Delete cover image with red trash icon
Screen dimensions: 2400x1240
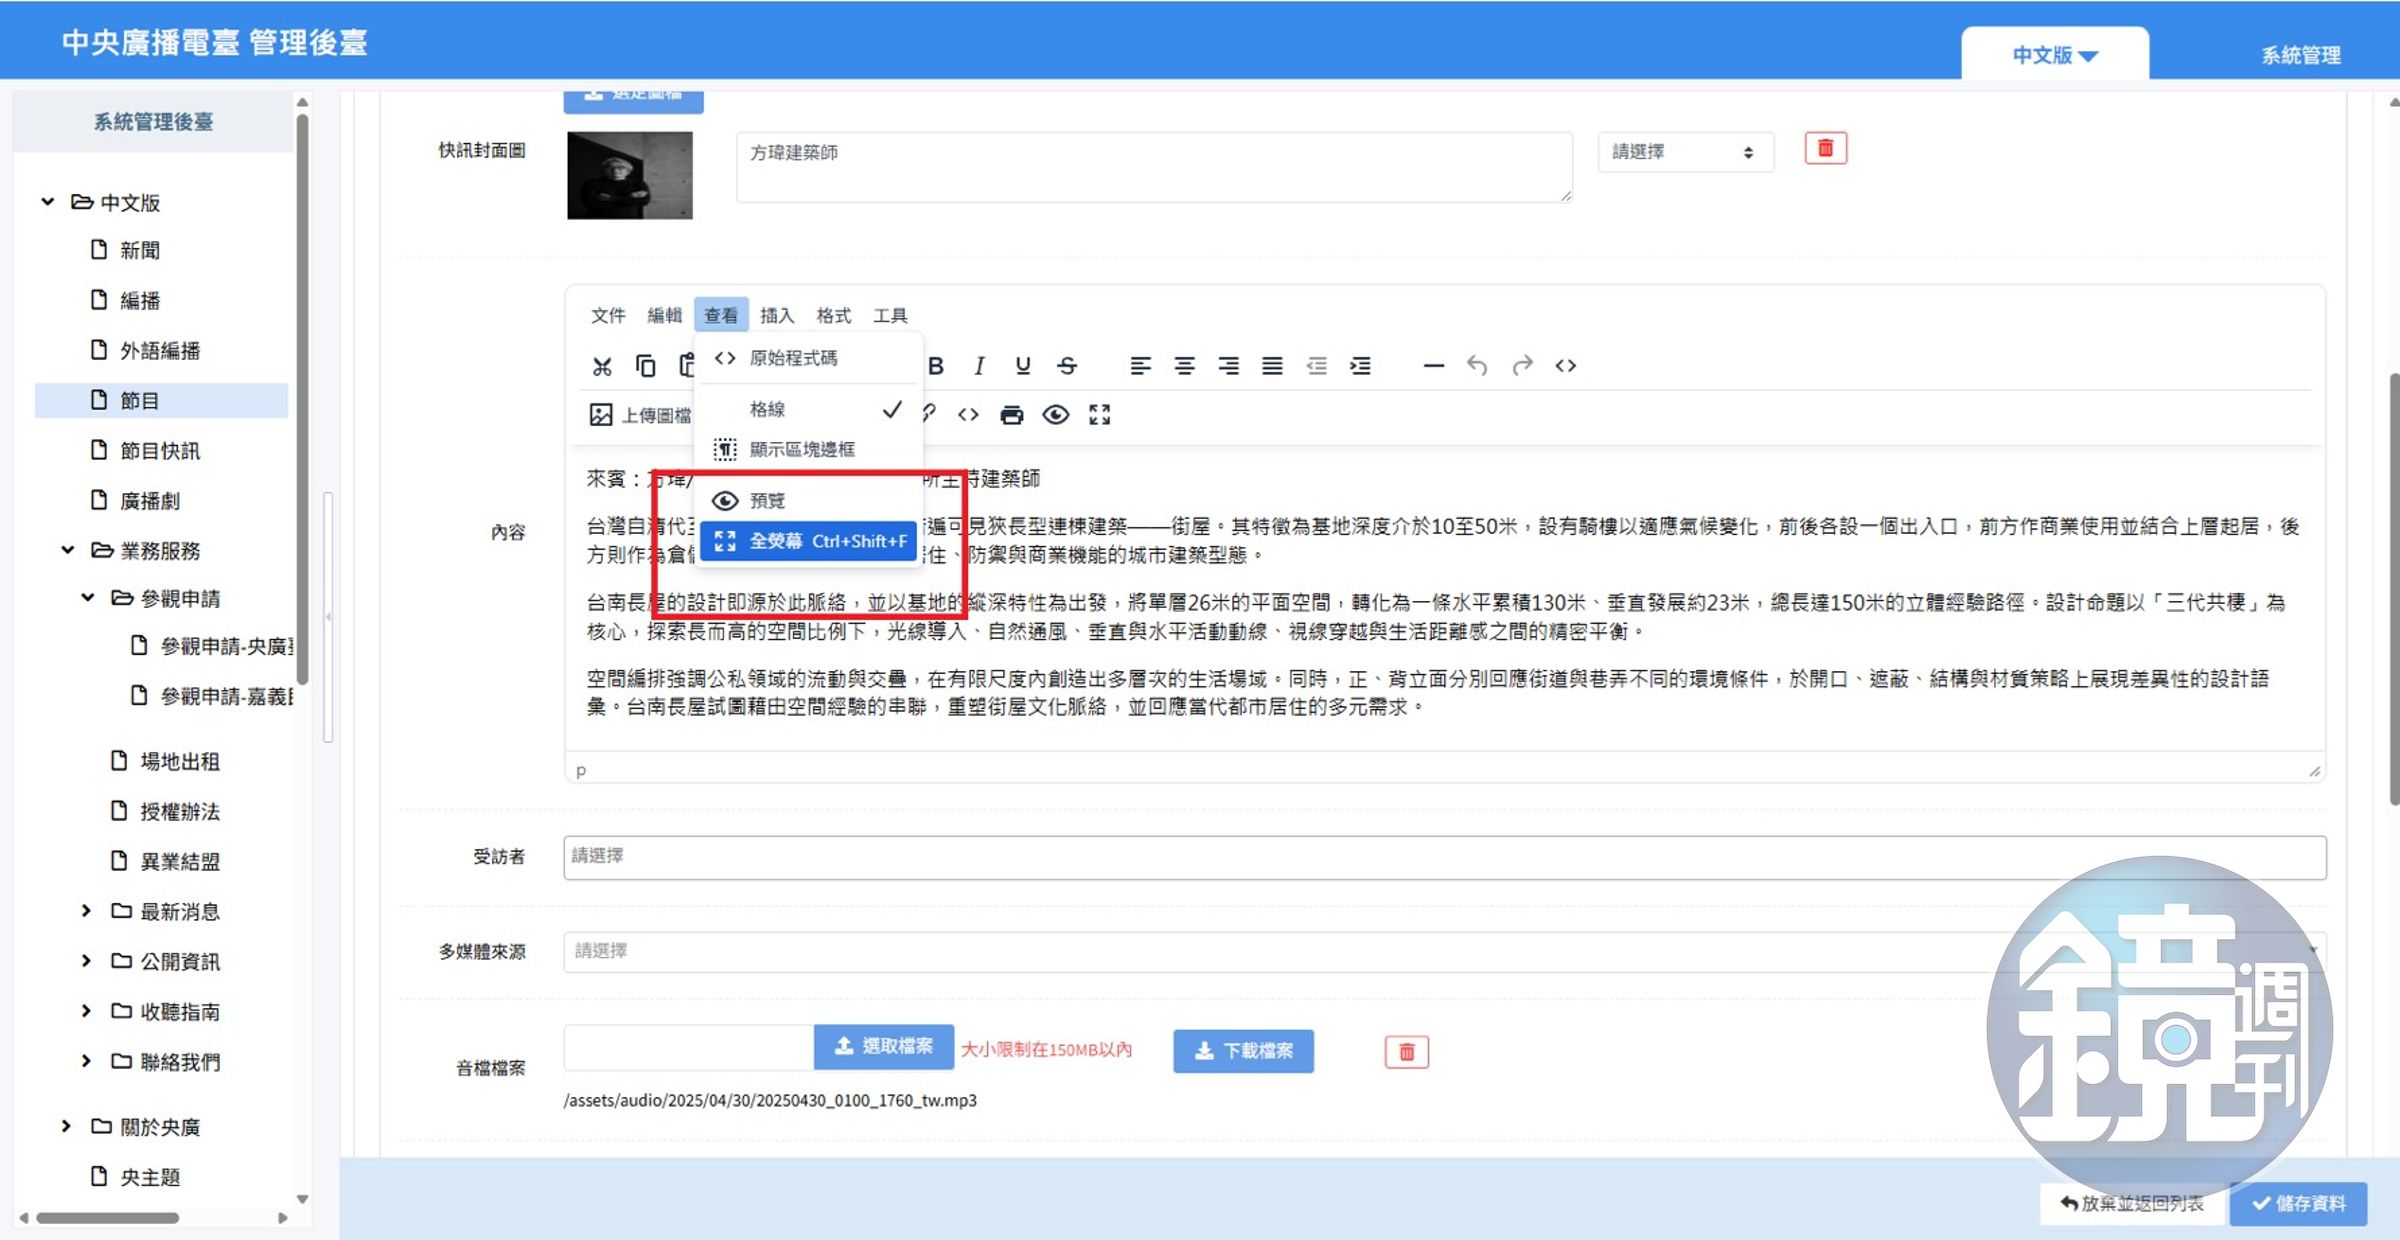point(1825,148)
